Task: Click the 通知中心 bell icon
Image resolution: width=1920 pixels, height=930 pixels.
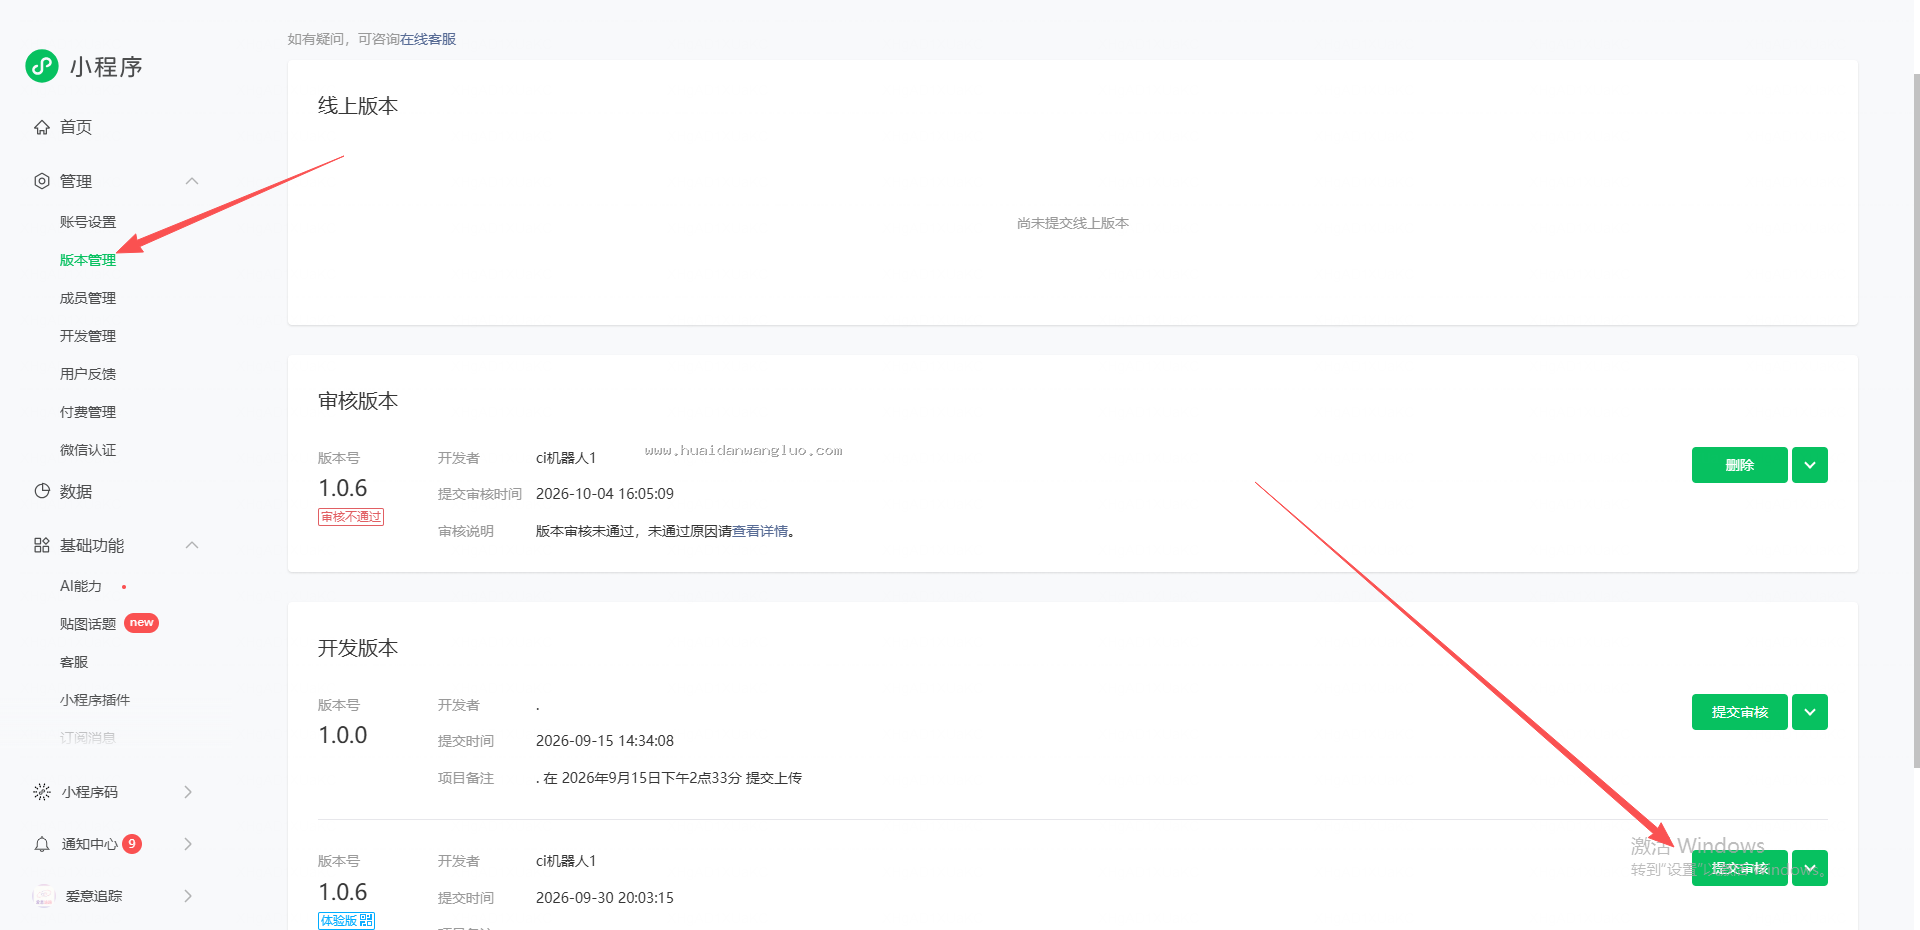Action: [x=42, y=844]
